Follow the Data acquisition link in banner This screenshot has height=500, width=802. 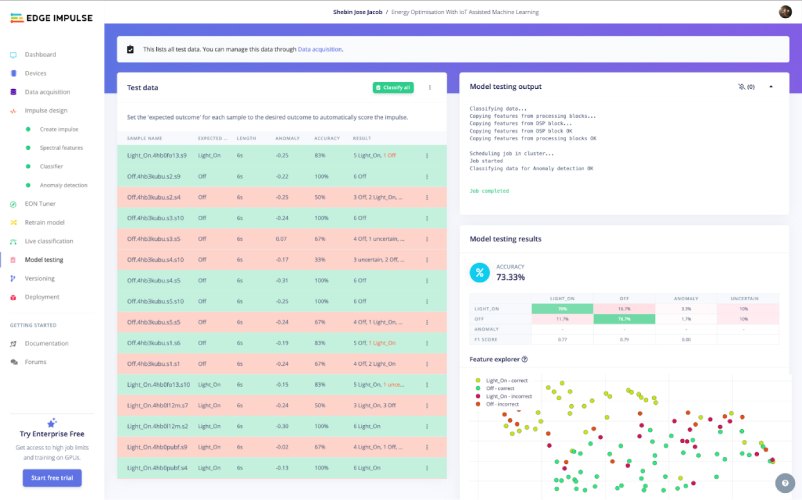pyautogui.click(x=320, y=49)
